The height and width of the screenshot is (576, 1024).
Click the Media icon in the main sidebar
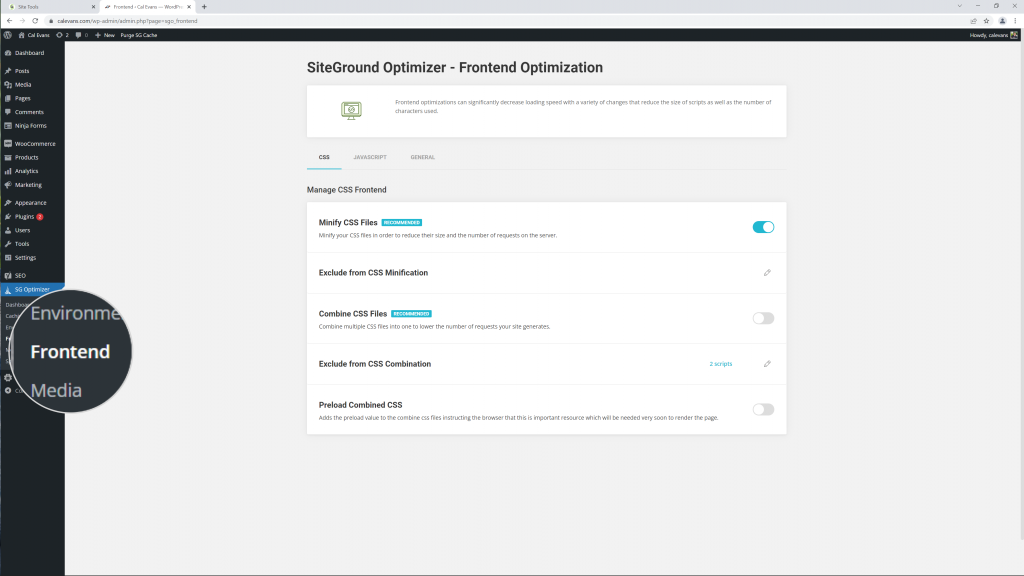tap(8, 84)
